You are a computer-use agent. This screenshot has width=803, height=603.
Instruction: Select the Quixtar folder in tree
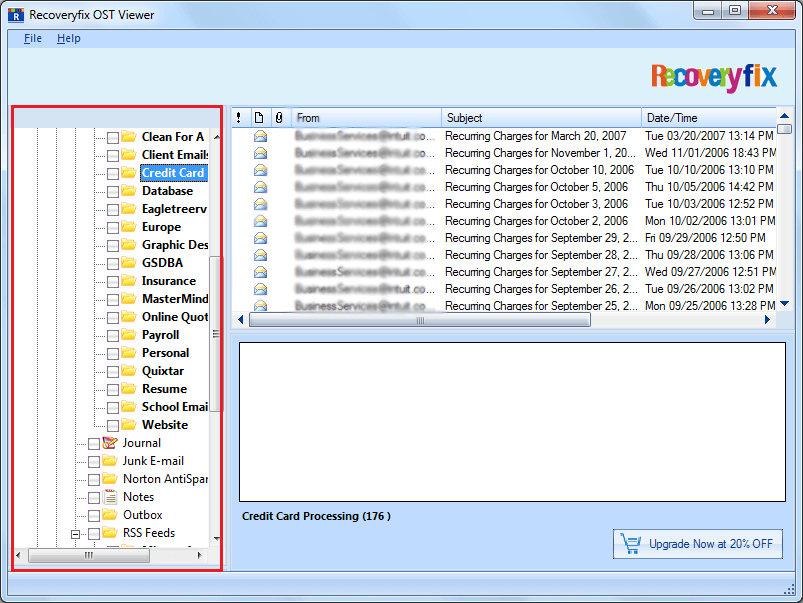pos(163,371)
